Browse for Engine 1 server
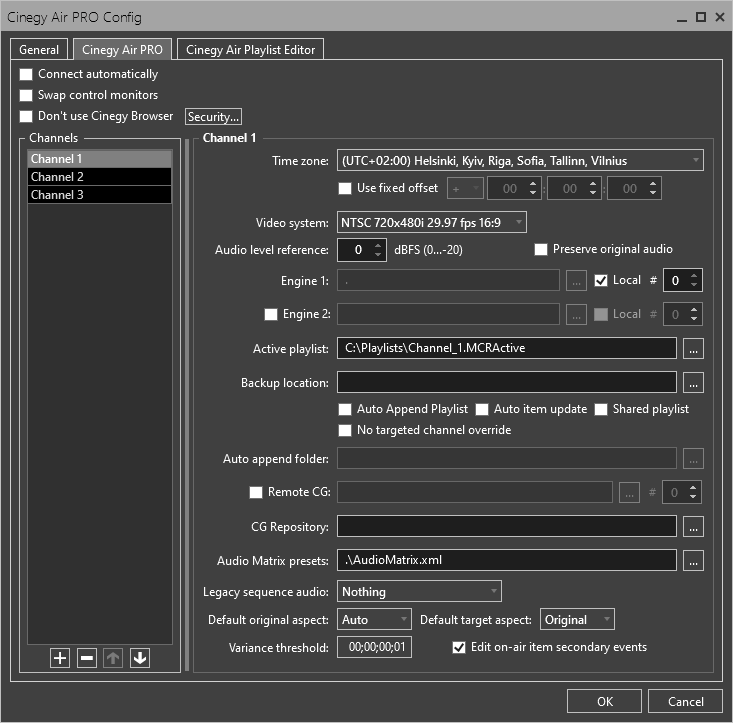Screen dimensions: 733x723 (576, 280)
